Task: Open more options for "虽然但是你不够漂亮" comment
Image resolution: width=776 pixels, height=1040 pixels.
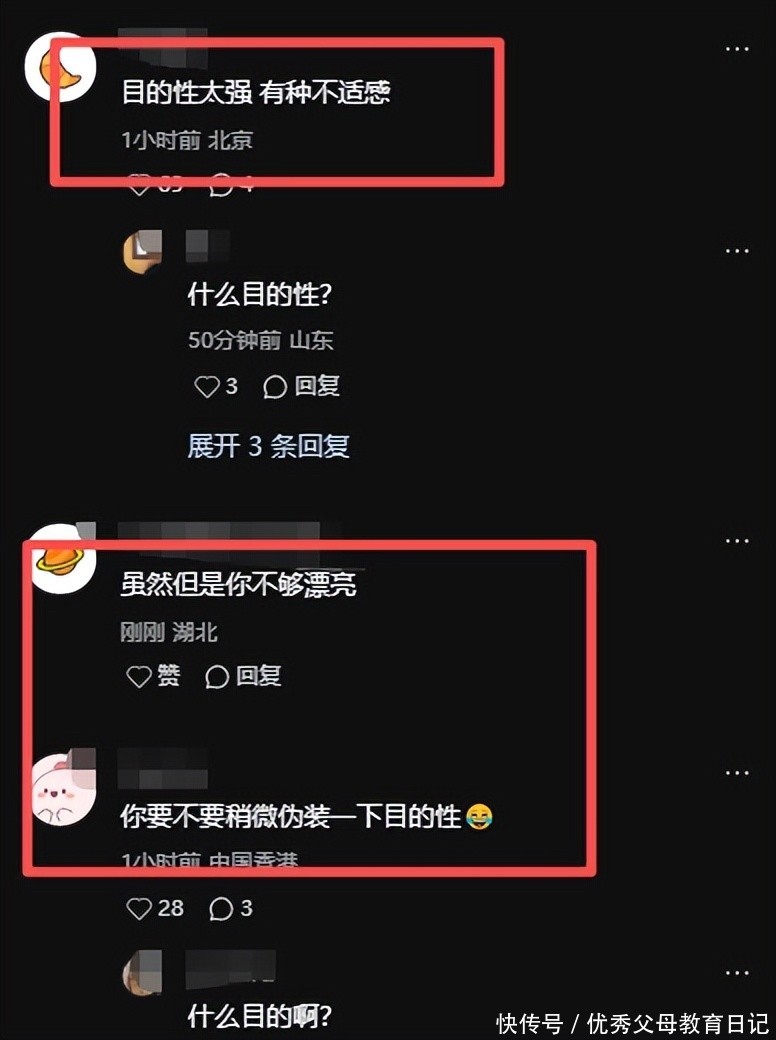Action: [x=737, y=541]
